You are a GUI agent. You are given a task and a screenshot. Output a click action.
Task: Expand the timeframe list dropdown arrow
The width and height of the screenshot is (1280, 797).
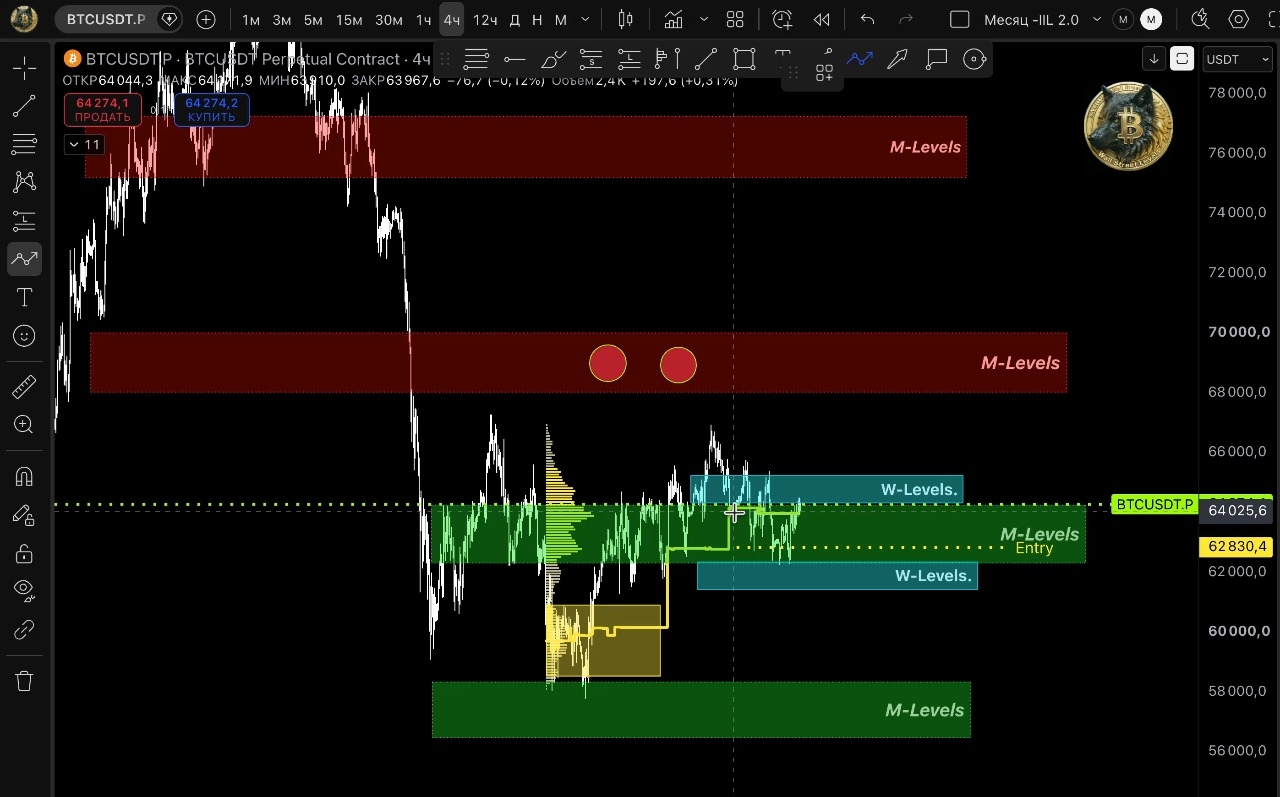point(585,20)
